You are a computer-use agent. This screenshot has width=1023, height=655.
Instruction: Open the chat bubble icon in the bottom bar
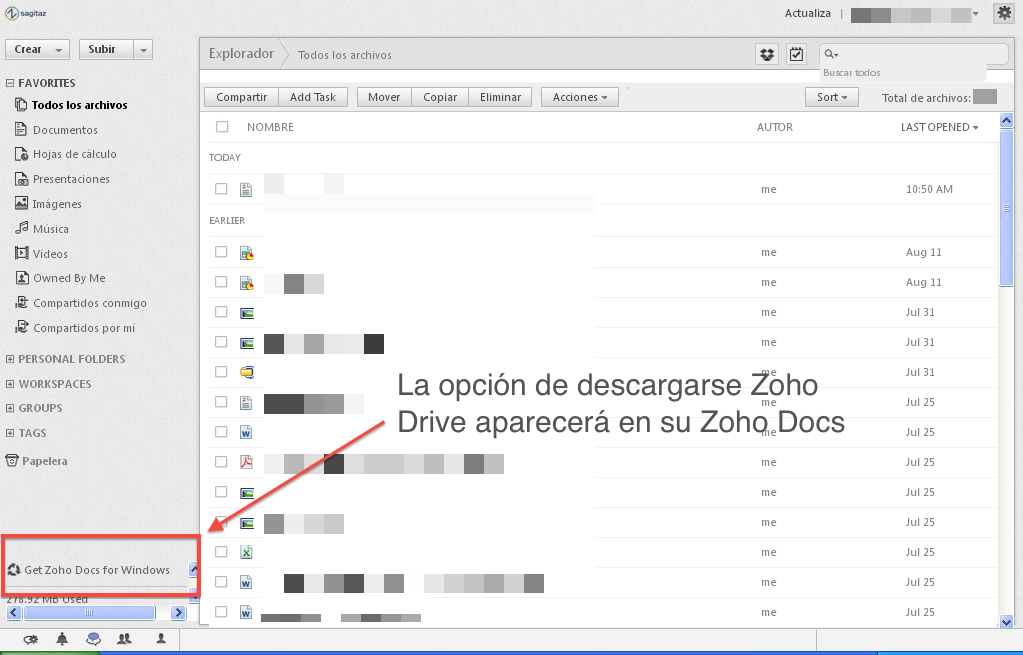pos(93,639)
